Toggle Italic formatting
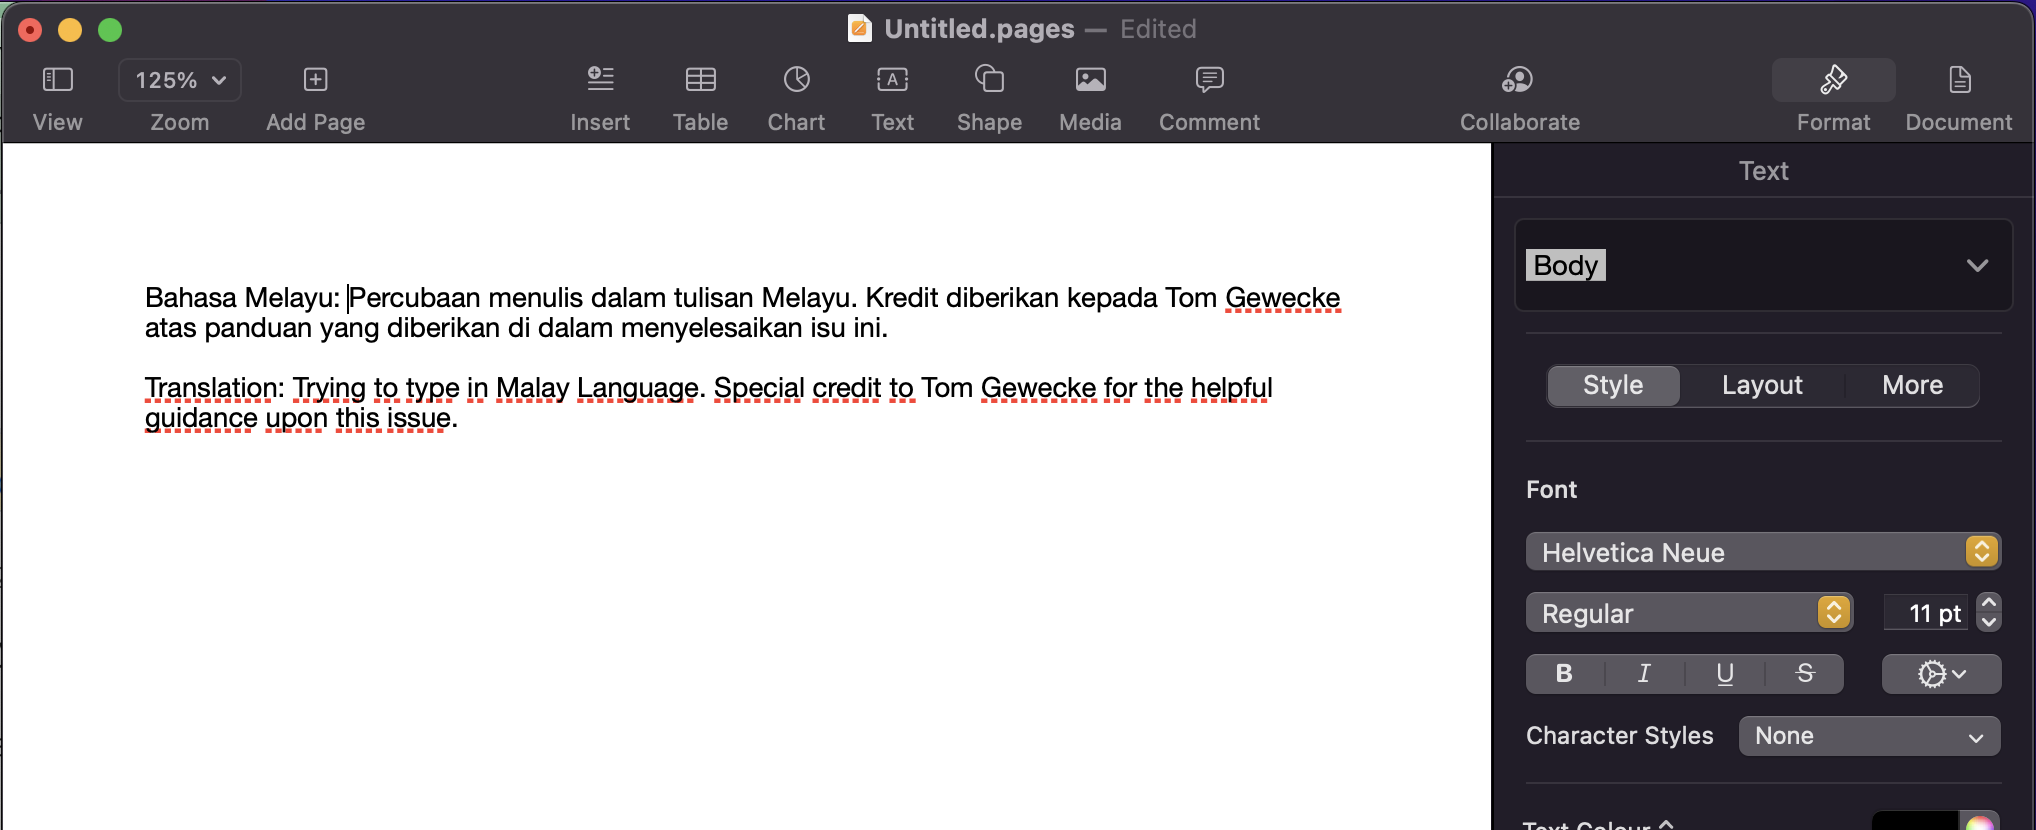 (x=1644, y=674)
